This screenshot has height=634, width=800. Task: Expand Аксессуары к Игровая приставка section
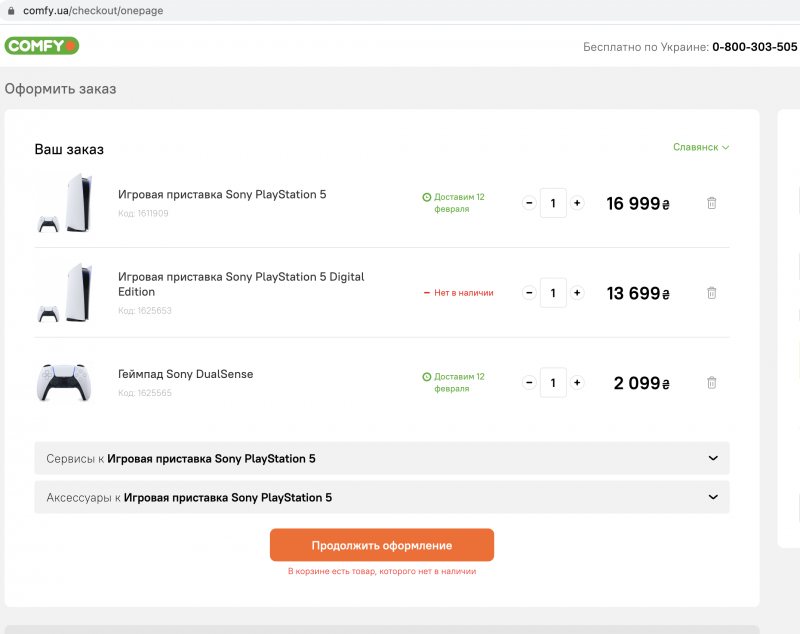[381, 497]
